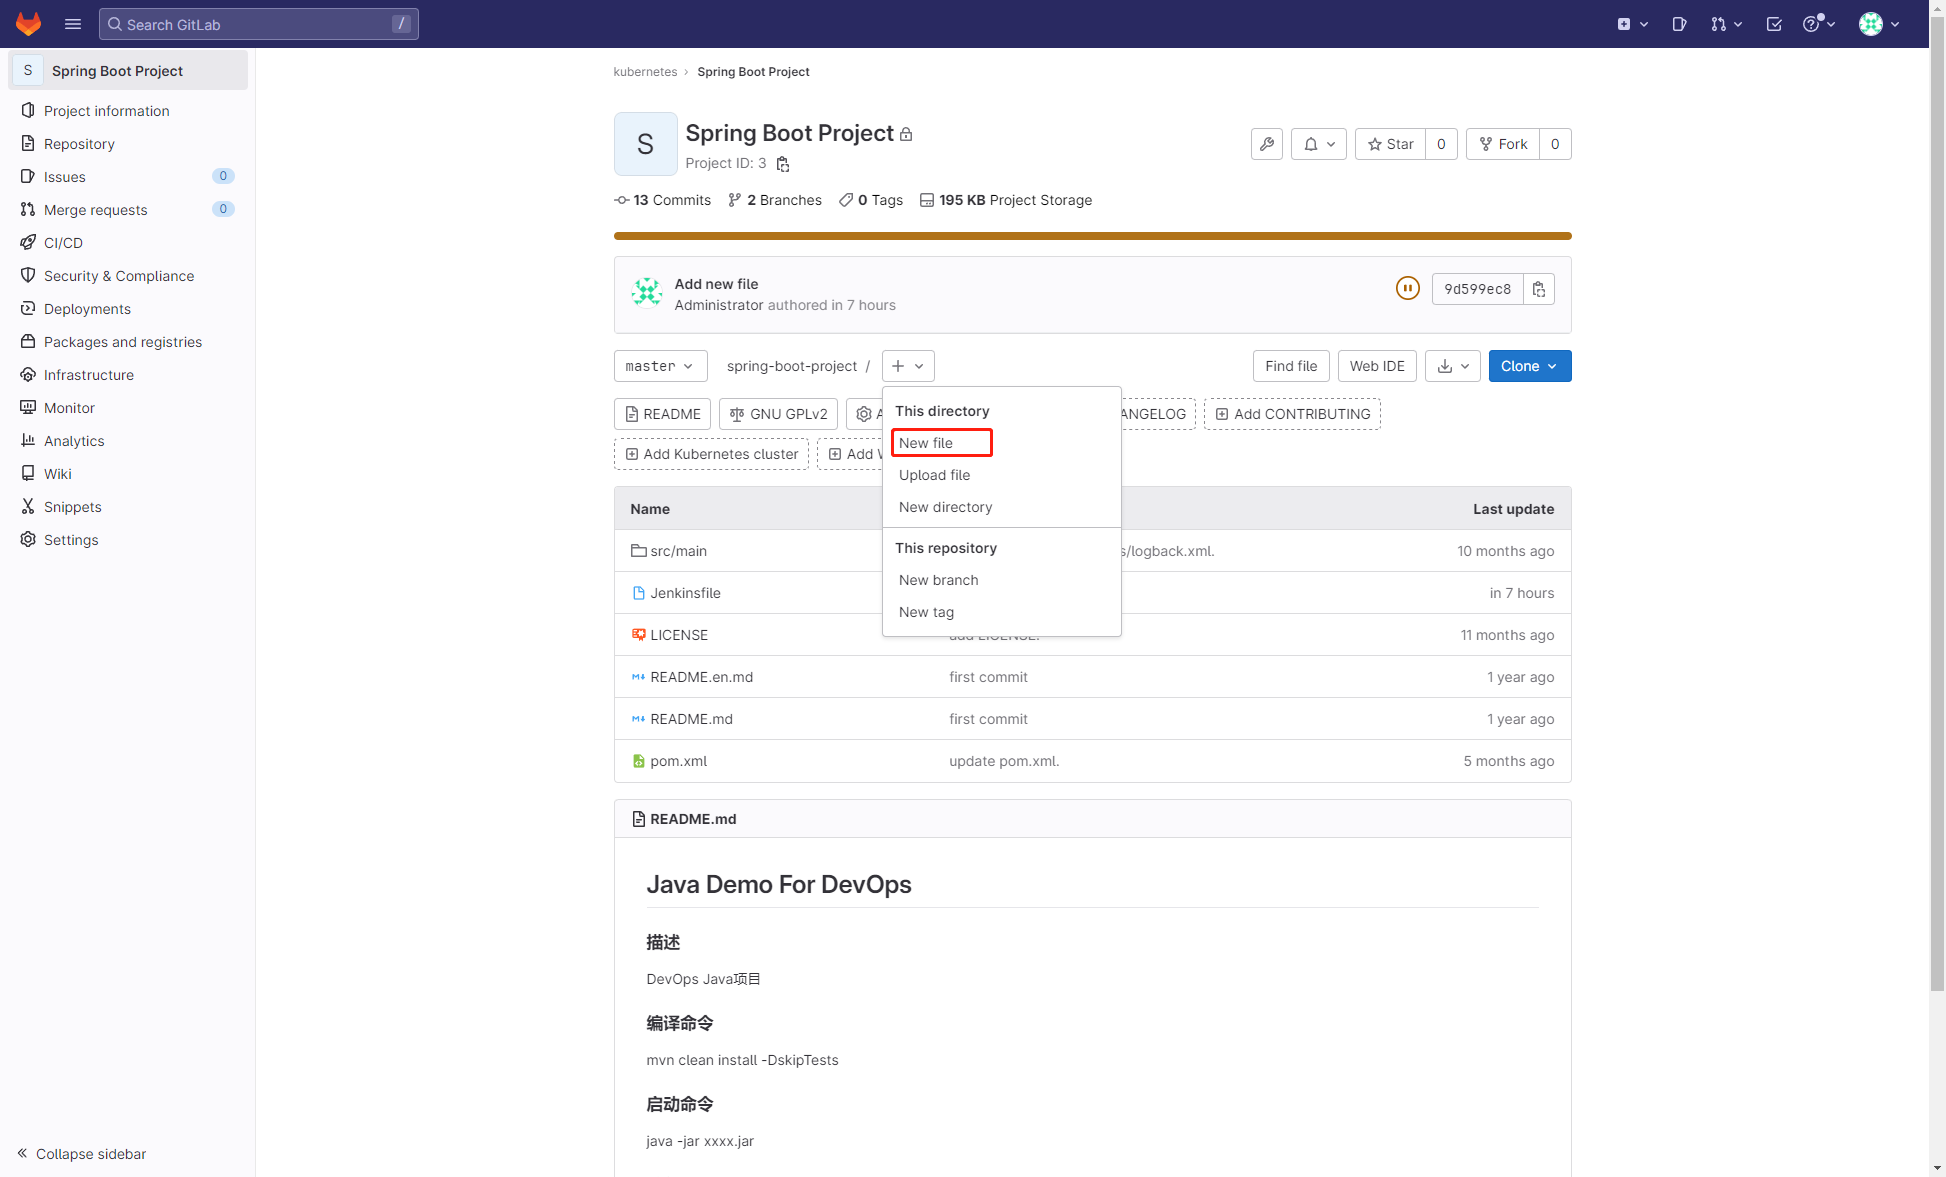The width and height of the screenshot is (1946, 1177).
Task: Open the master branch dropdown
Action: coord(660,366)
